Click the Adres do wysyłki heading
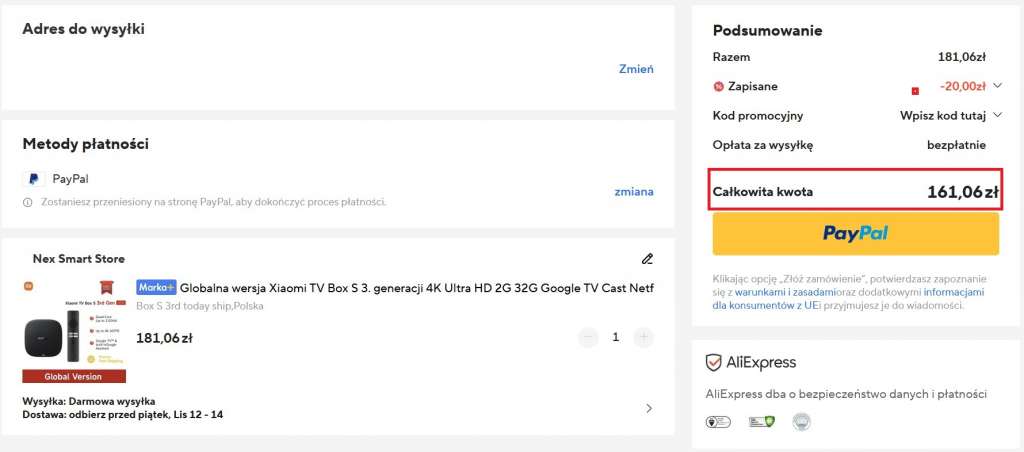Viewport: 1024px width, 452px height. point(84,29)
